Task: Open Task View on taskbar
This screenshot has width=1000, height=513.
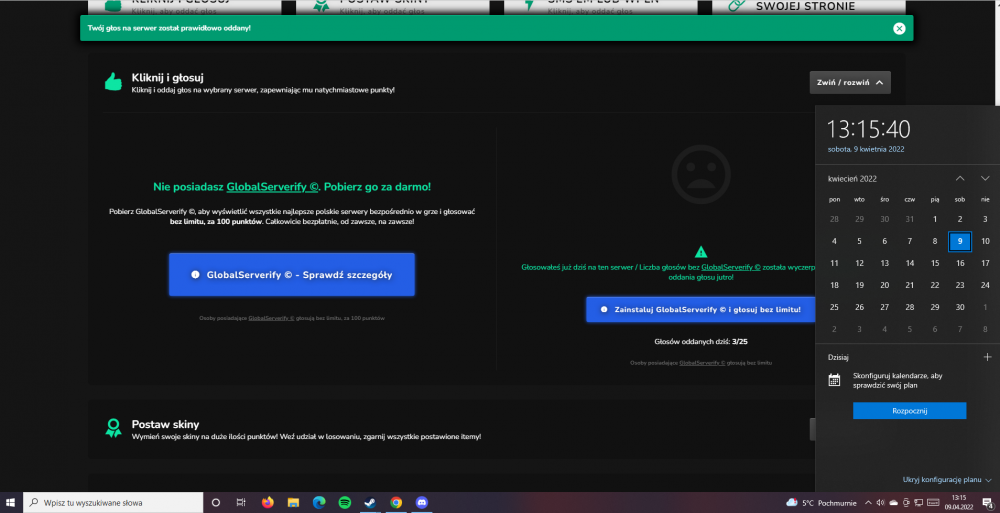Action: (x=241, y=503)
